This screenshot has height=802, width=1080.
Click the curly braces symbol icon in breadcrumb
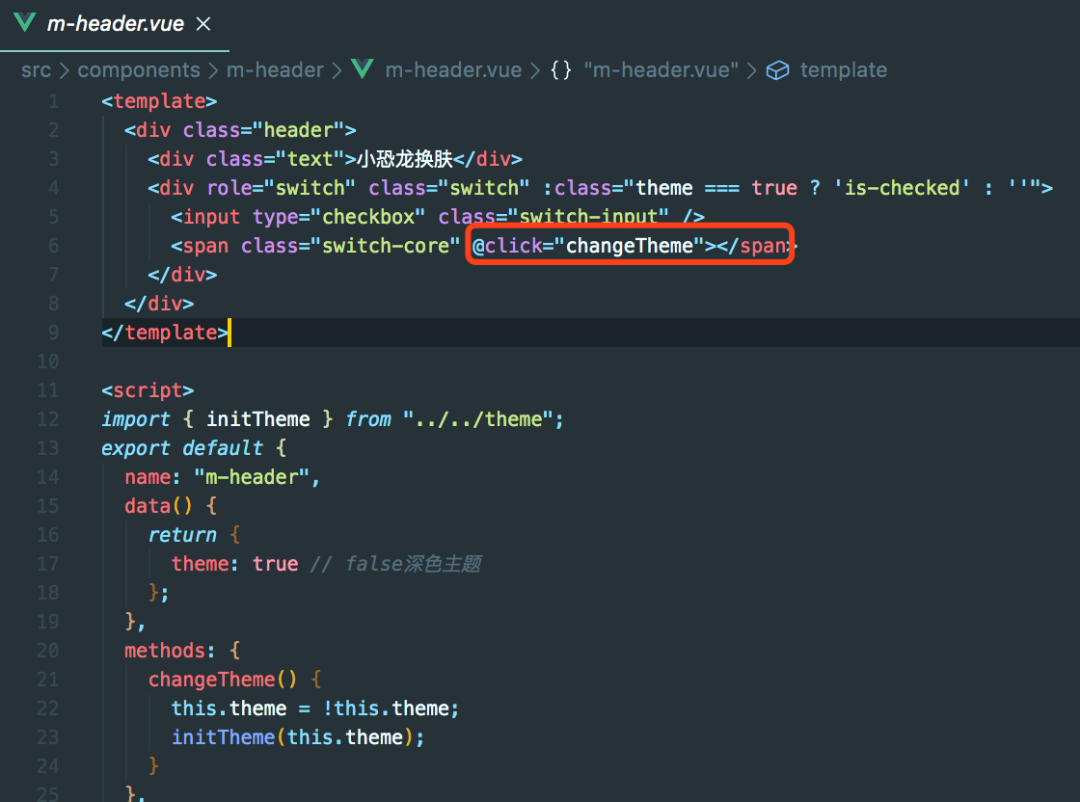[x=561, y=70]
